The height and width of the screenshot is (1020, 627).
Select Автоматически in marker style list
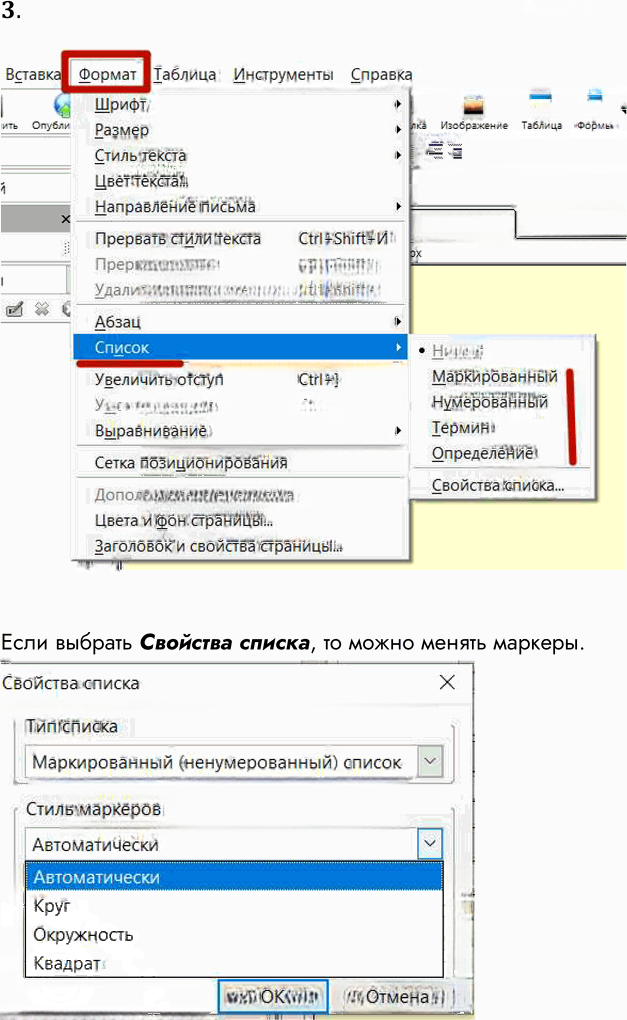point(234,877)
